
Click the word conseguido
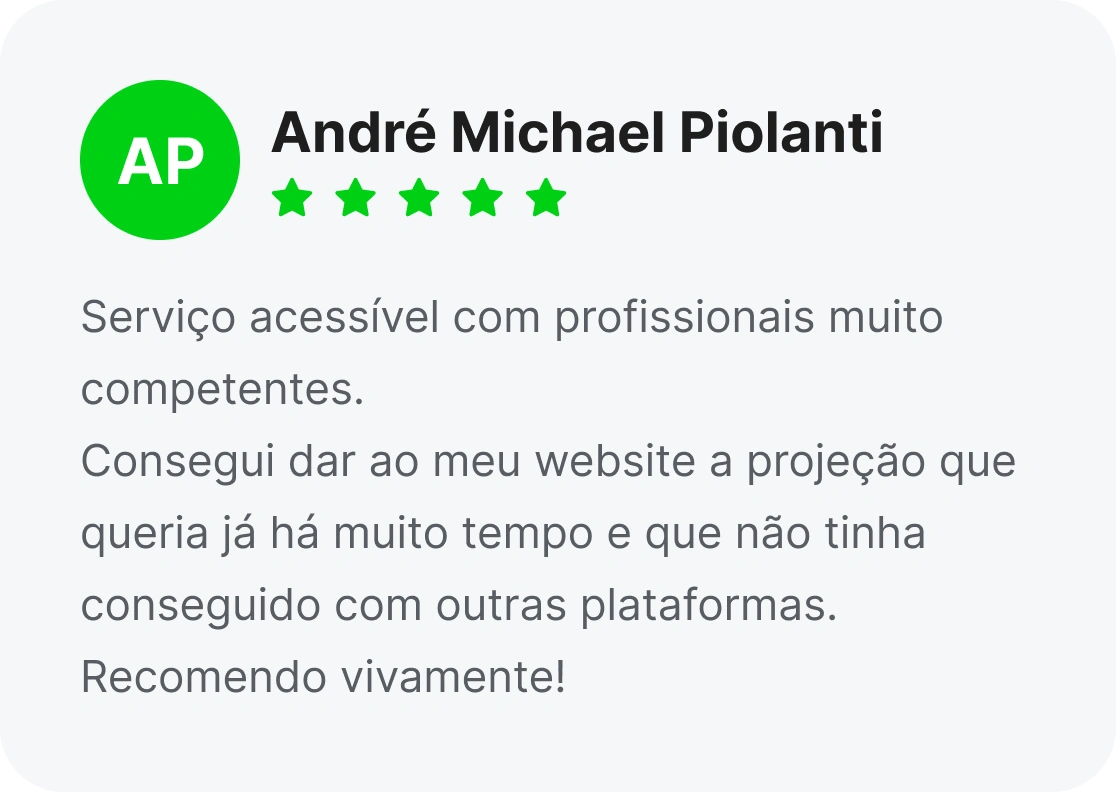(201, 607)
